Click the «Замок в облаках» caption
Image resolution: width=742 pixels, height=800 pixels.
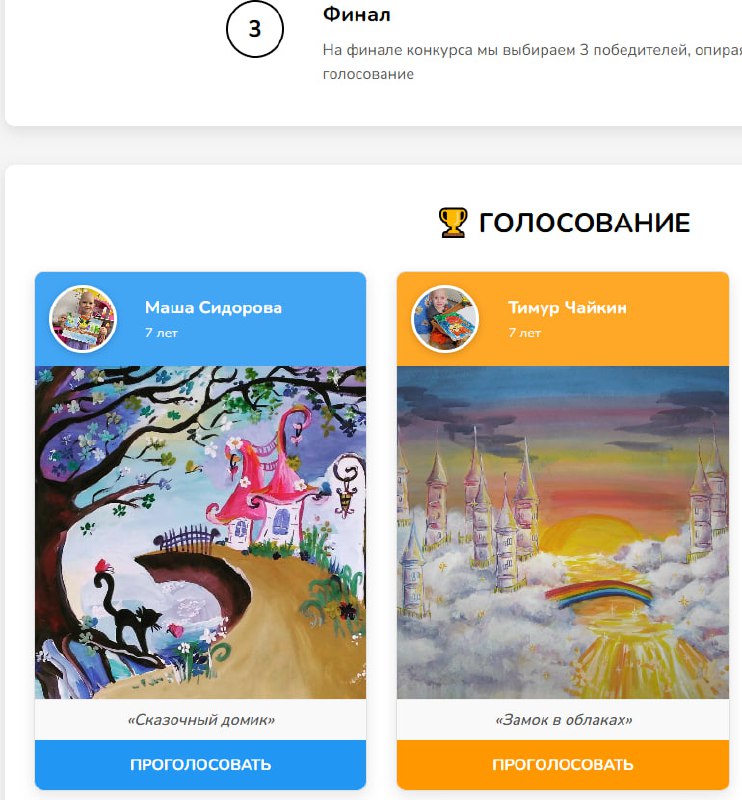(x=563, y=720)
